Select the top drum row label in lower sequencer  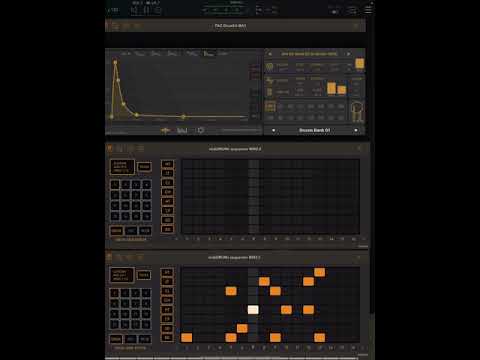[x=167, y=272]
